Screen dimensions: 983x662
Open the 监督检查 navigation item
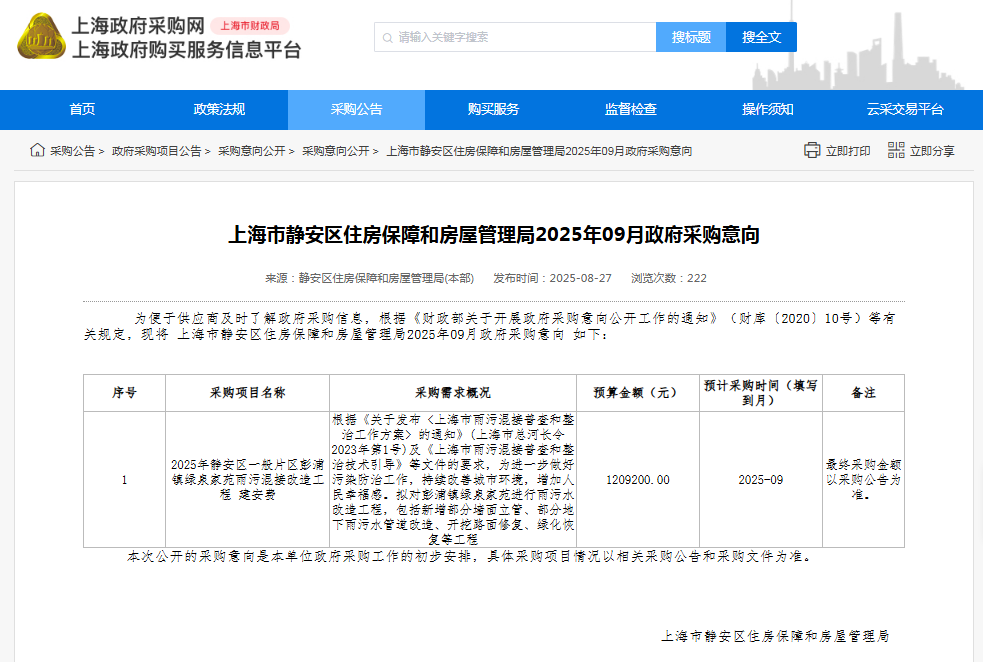[x=630, y=110]
